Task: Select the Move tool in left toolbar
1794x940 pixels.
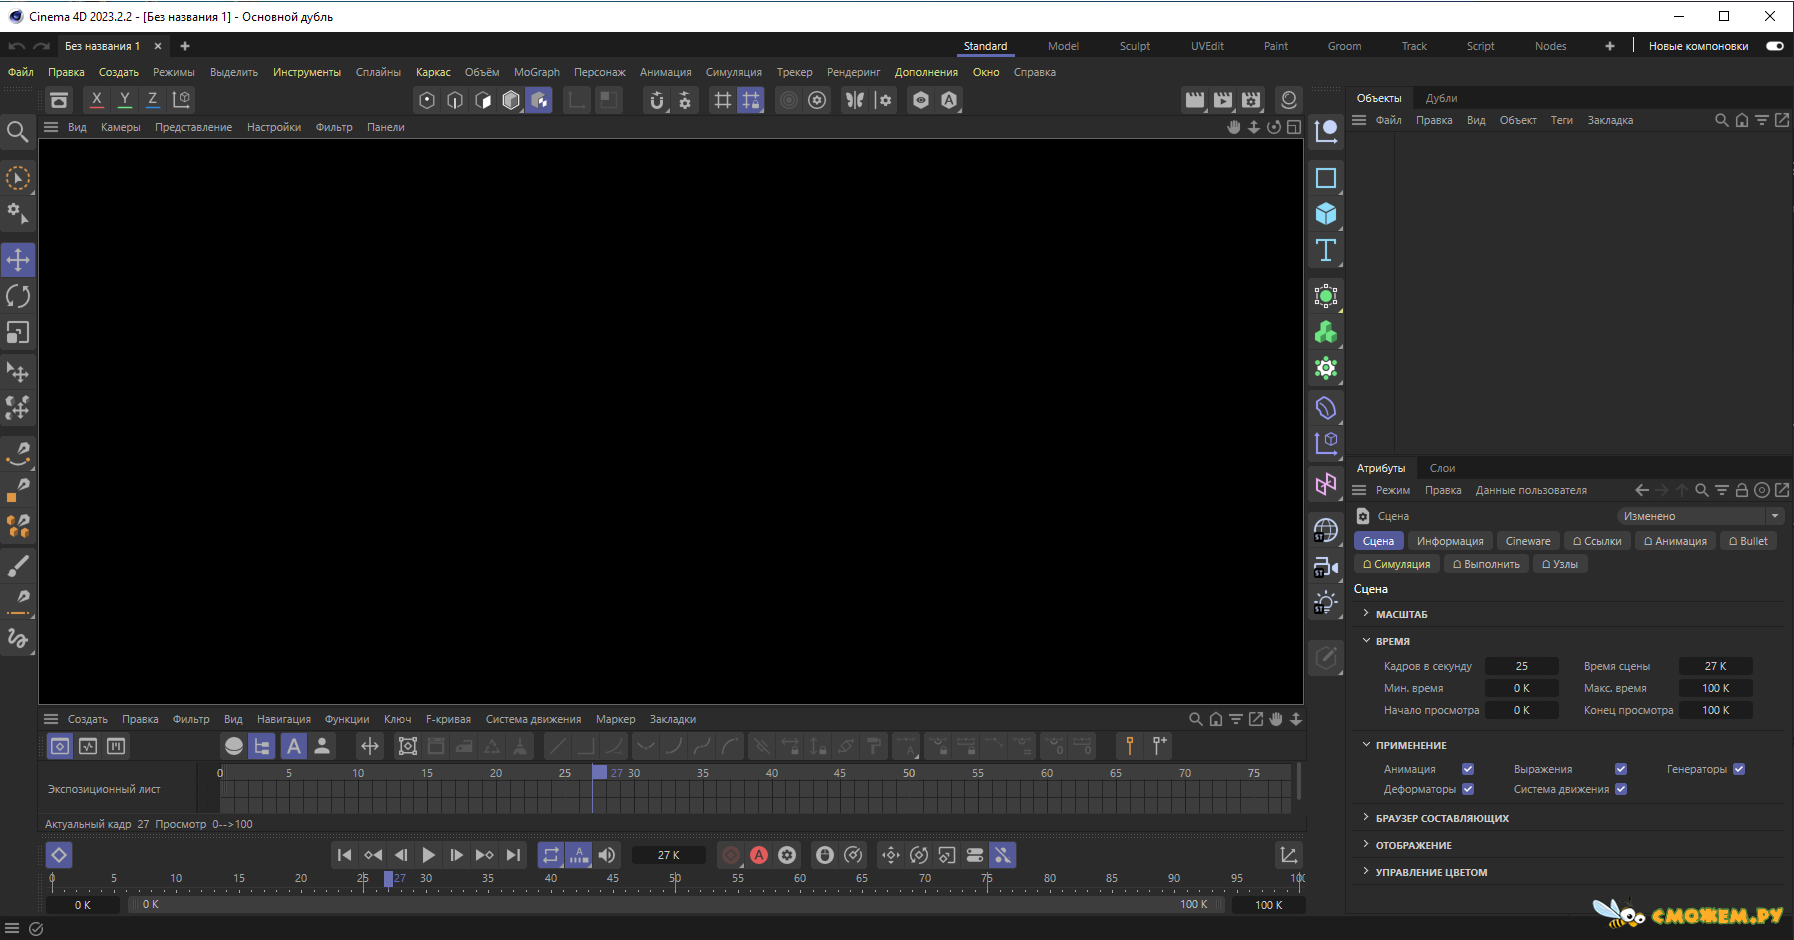Action: 18,260
